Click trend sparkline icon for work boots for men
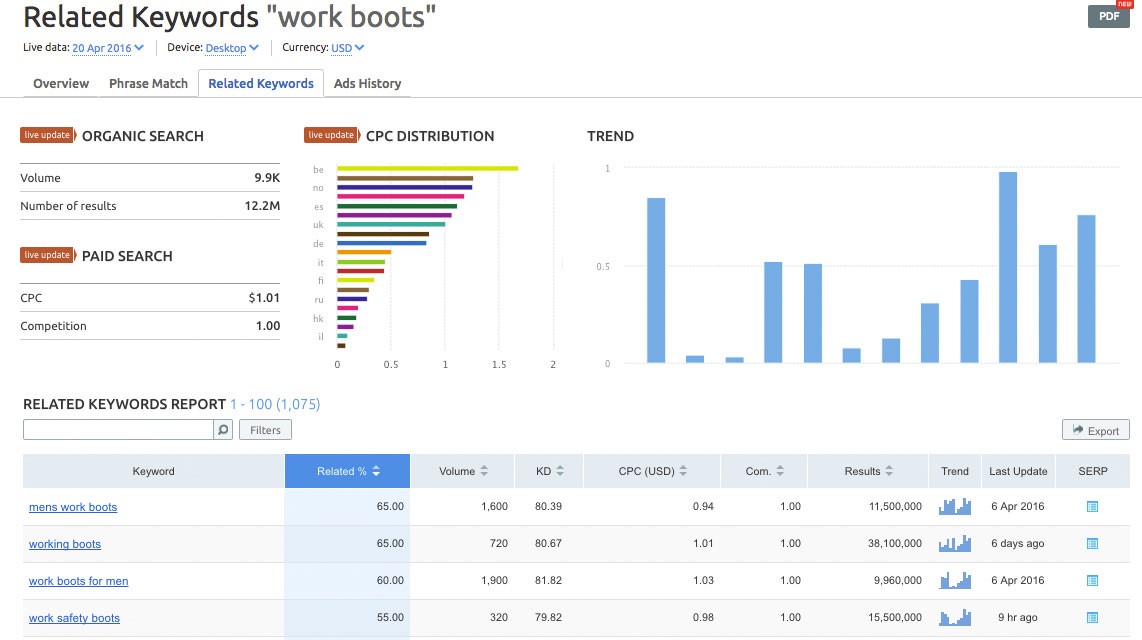Screen dimensions: 1142x640 [x=954, y=580]
